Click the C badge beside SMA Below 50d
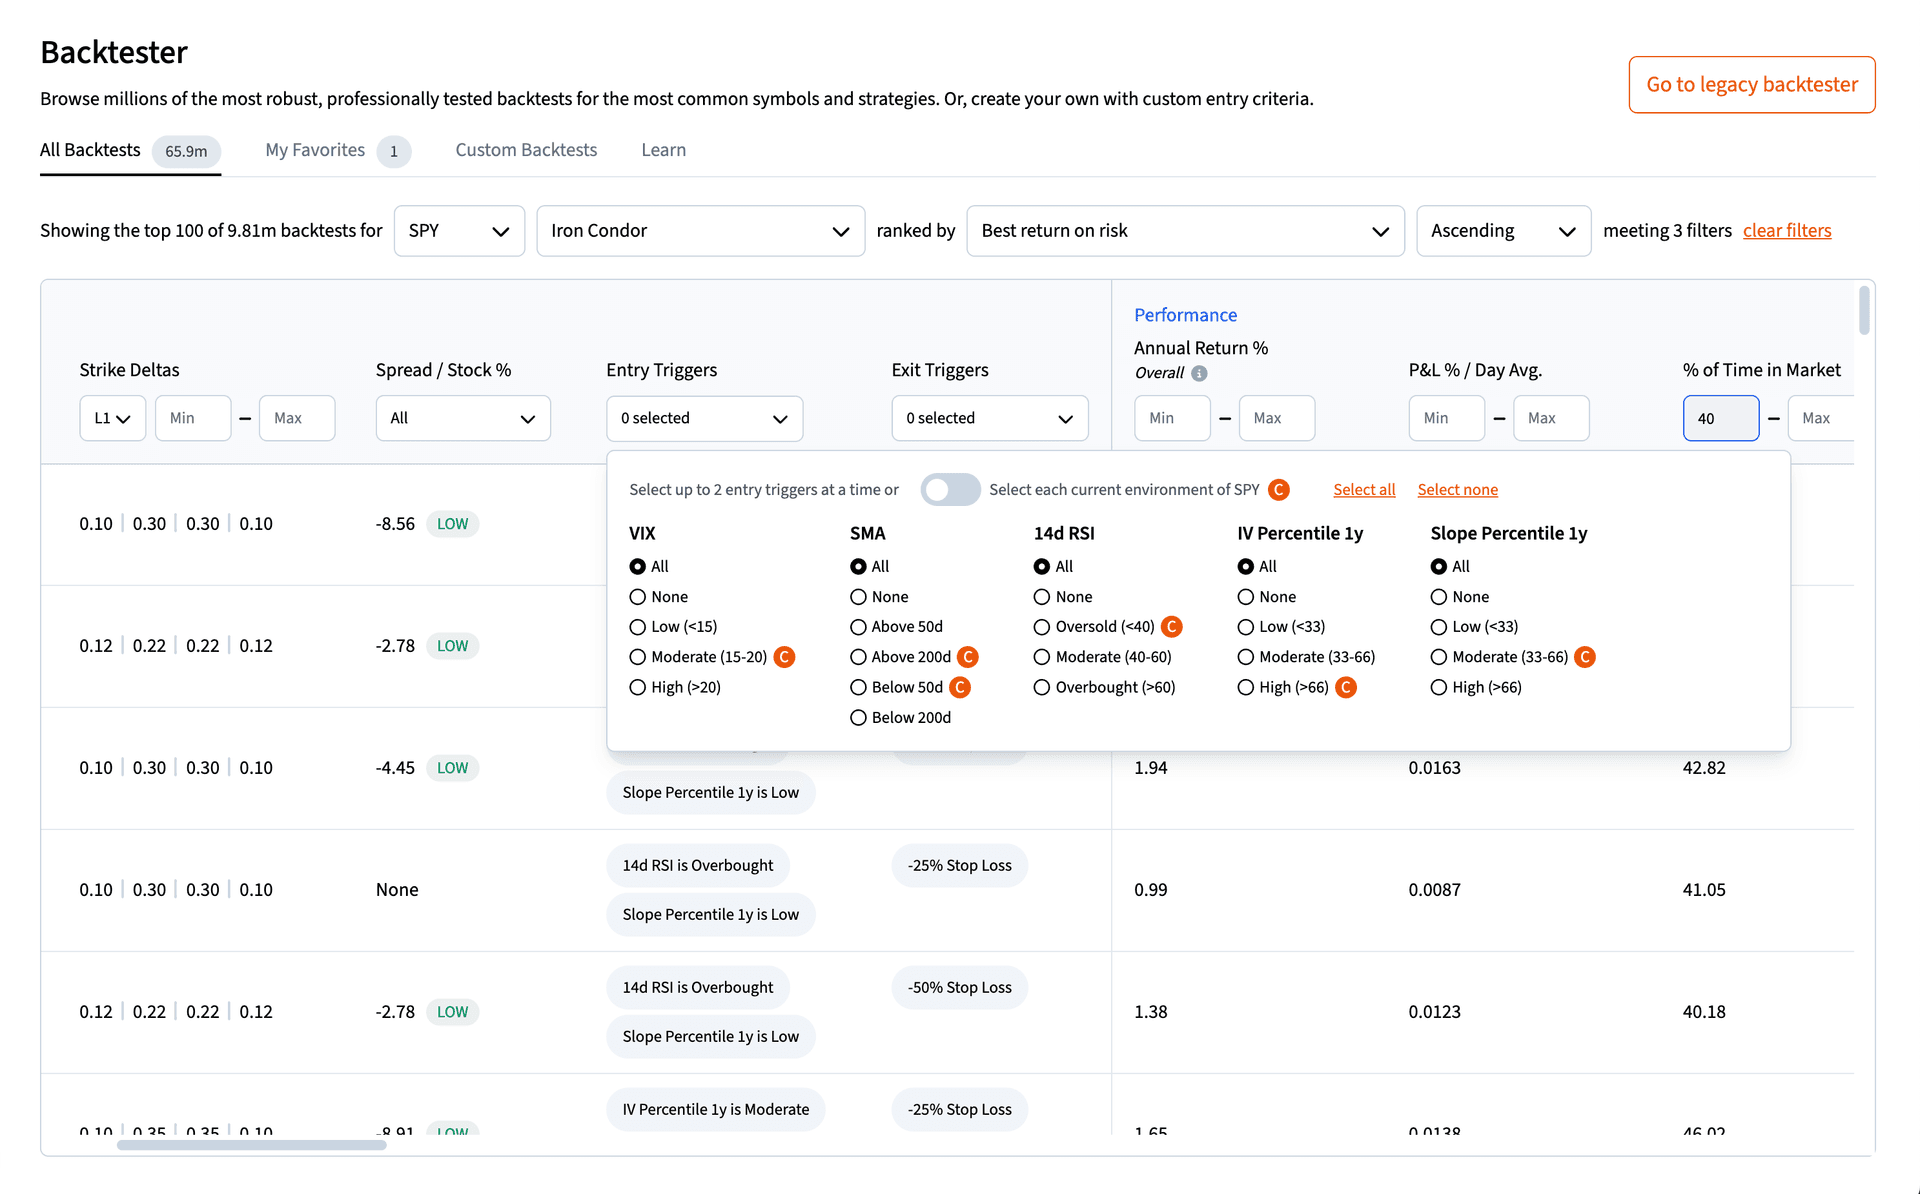The image size is (1920, 1194). (960, 687)
